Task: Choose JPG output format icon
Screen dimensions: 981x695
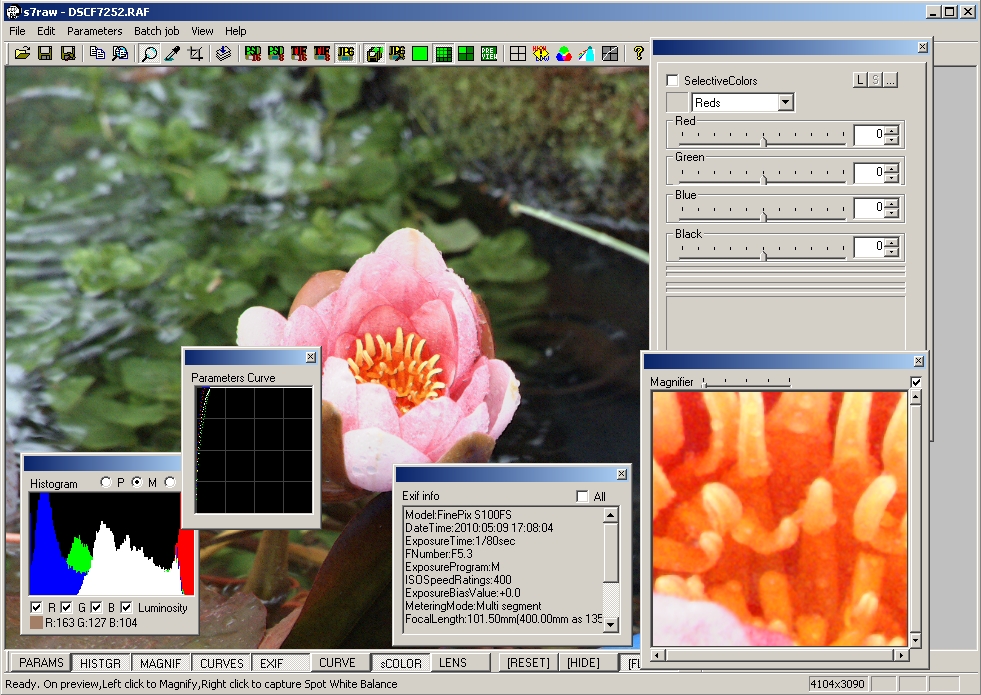Action: 345,54
